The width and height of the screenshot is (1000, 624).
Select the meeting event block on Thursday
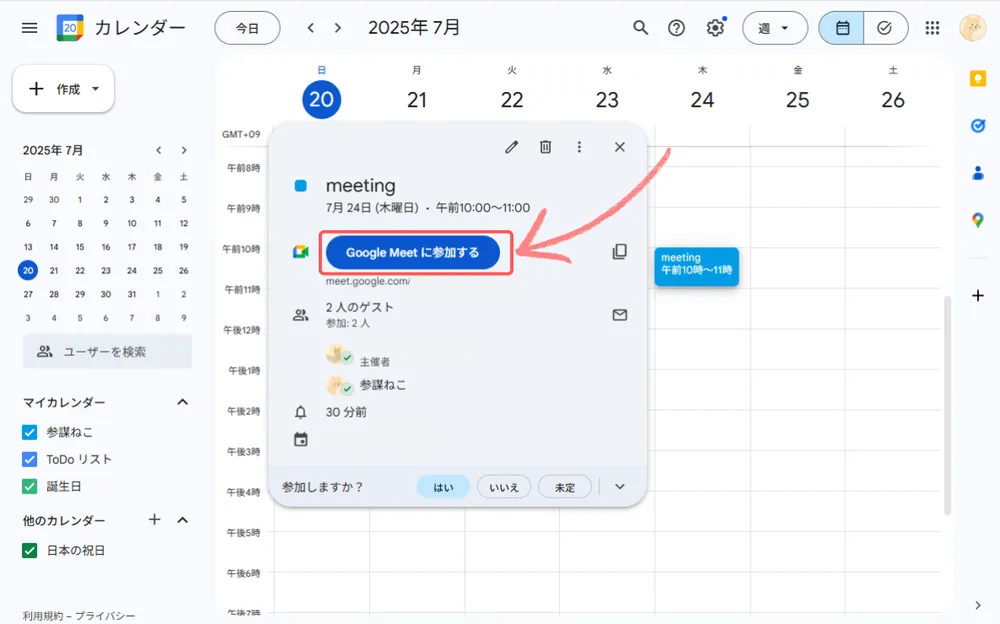(696, 266)
